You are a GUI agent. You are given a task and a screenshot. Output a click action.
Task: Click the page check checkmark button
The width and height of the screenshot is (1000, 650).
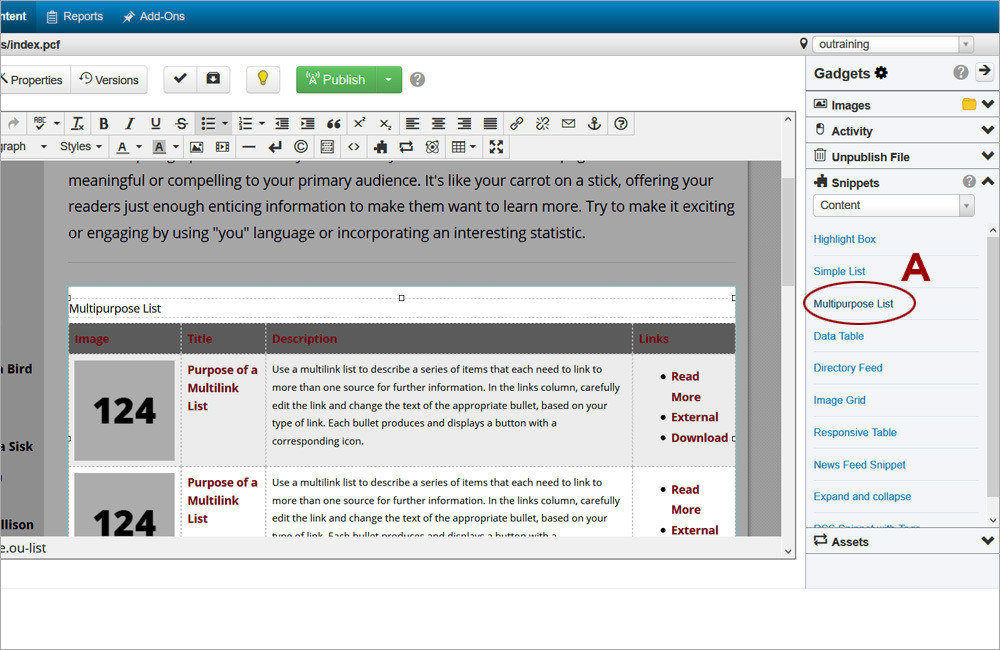point(180,78)
